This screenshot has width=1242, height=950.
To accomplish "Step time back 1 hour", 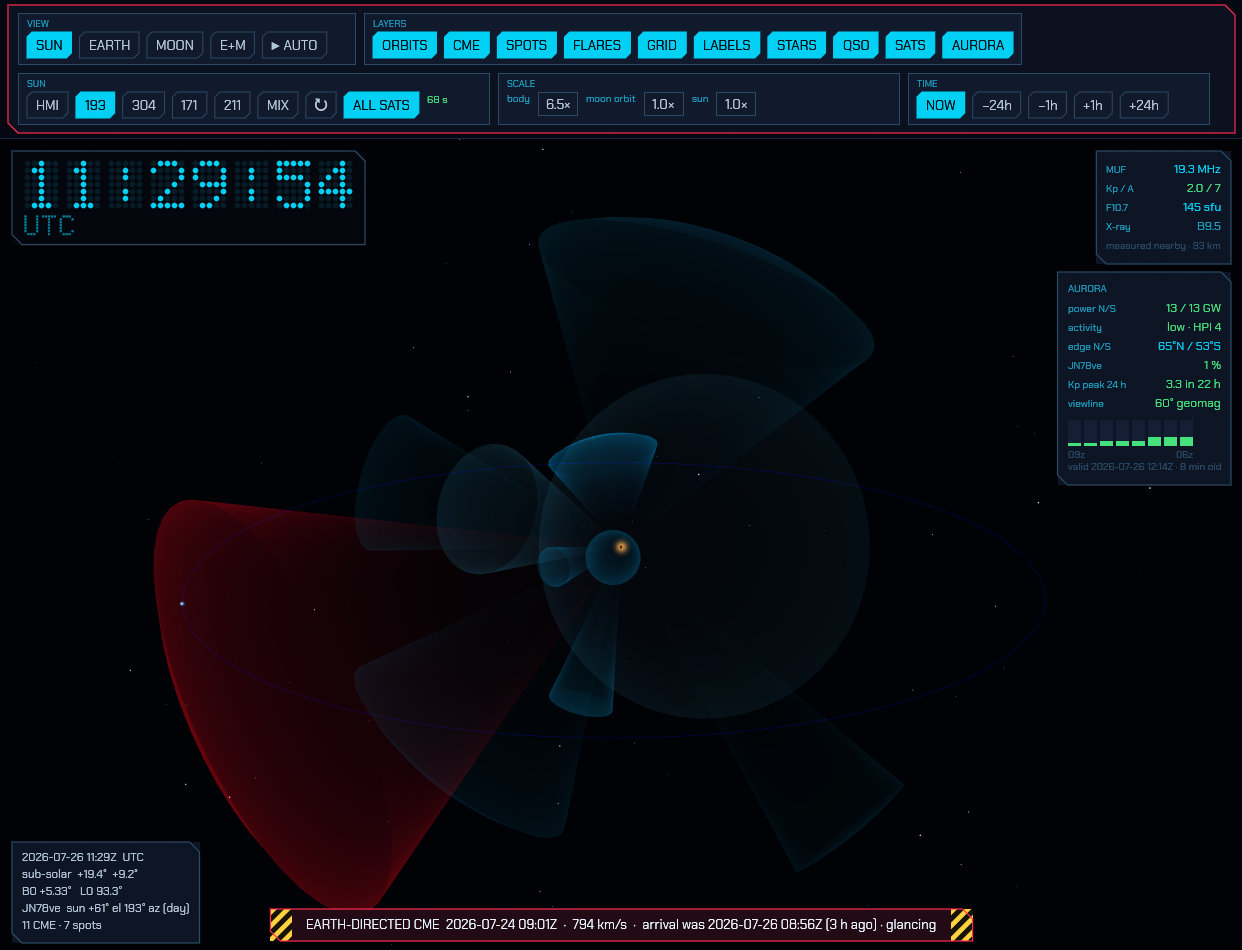I will [1047, 105].
